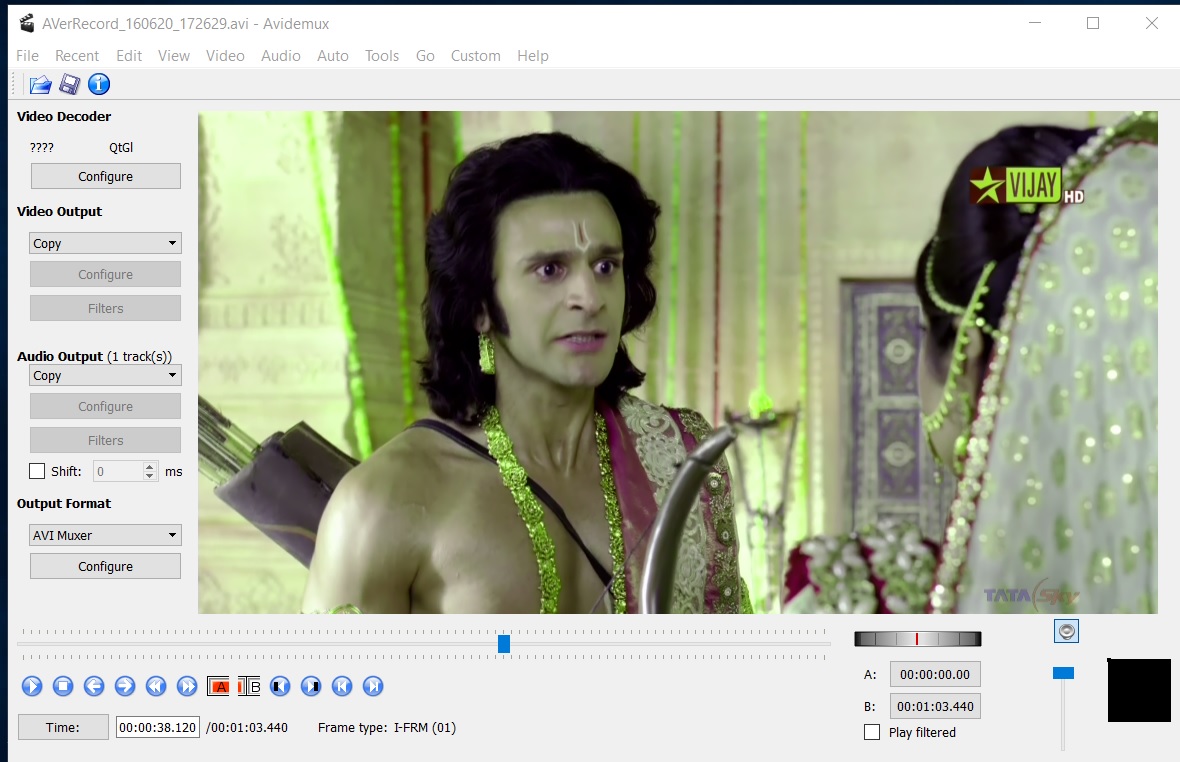Image resolution: width=1180 pixels, height=762 pixels.
Task: Open the Output Format AVI Muxer dropdown
Action: point(105,535)
